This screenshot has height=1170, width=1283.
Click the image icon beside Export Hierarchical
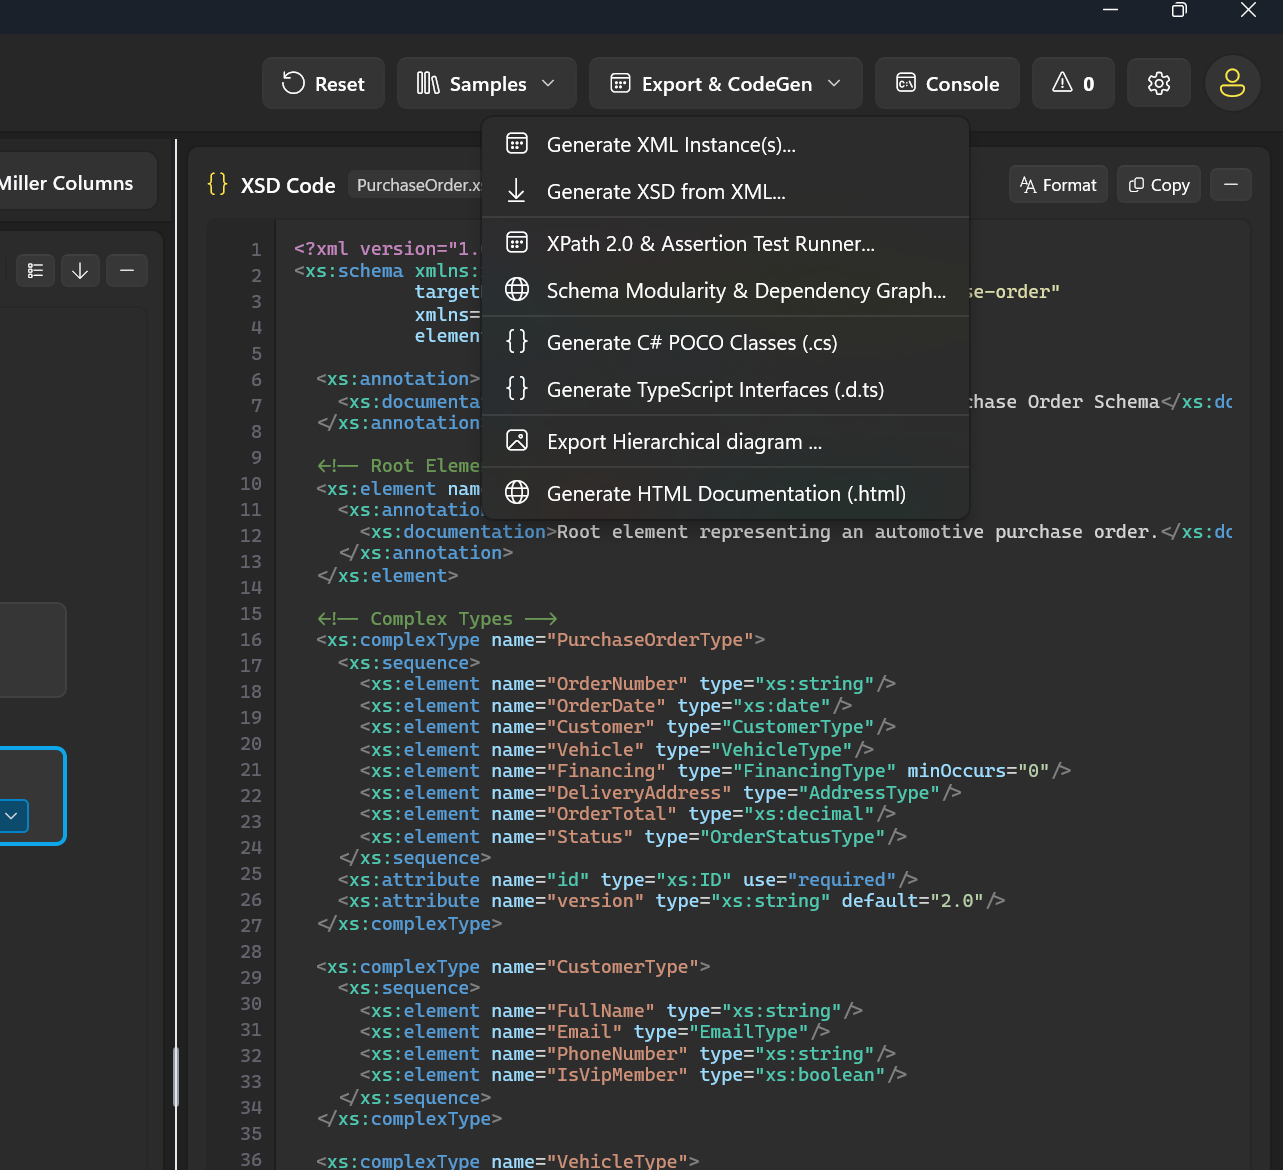pyautogui.click(x=517, y=441)
